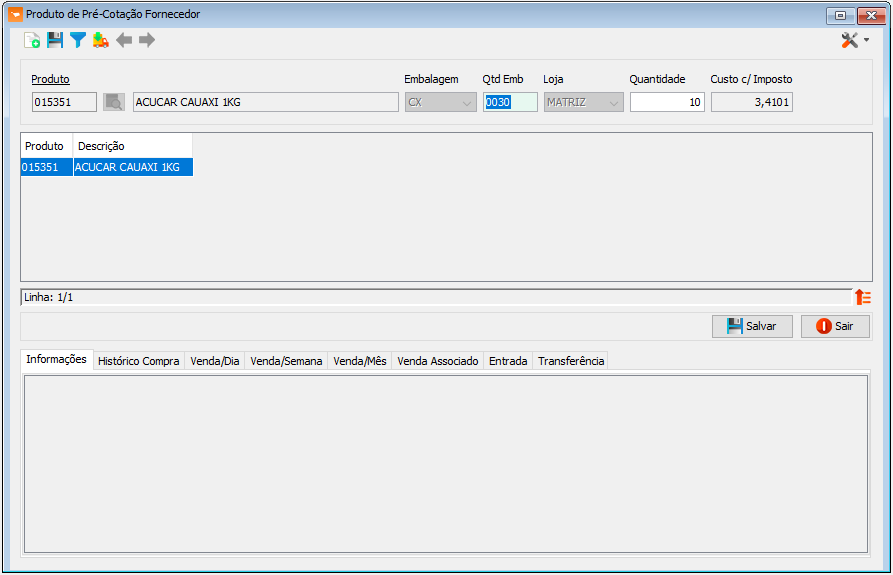This screenshot has width=893, height=575.
Task: Click the orange sort order icon
Action: [863, 297]
